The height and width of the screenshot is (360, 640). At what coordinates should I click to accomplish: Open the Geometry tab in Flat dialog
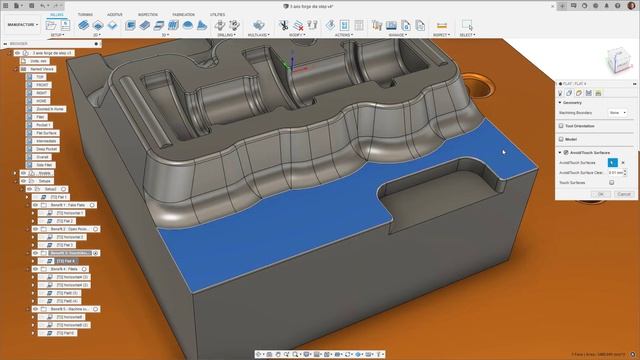569,93
